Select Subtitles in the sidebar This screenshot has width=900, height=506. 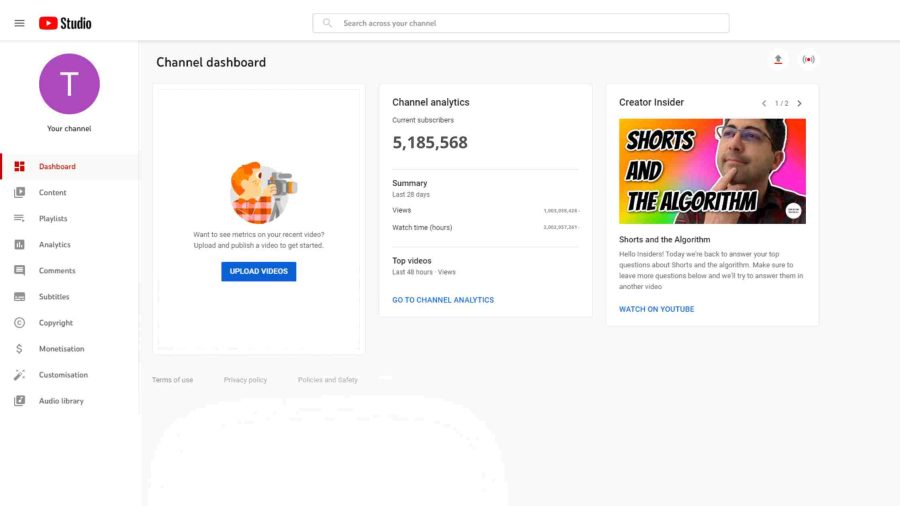point(54,297)
